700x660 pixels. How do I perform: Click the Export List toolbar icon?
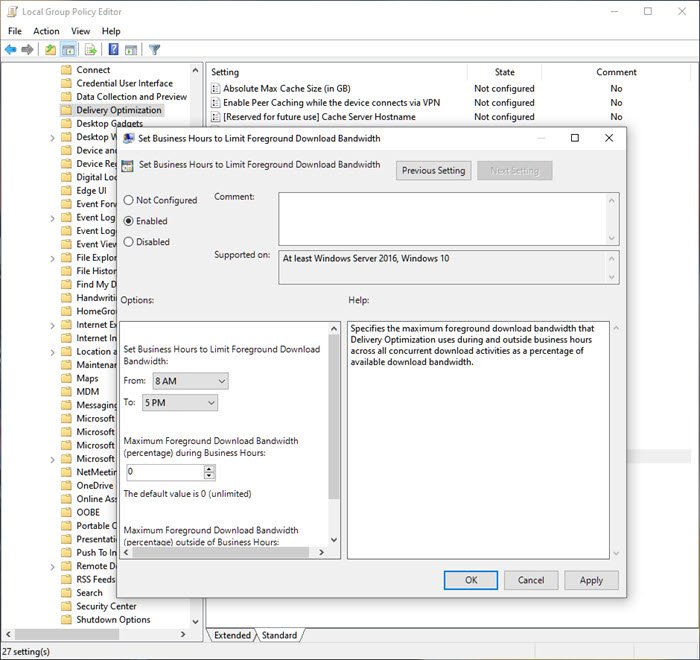coord(91,50)
